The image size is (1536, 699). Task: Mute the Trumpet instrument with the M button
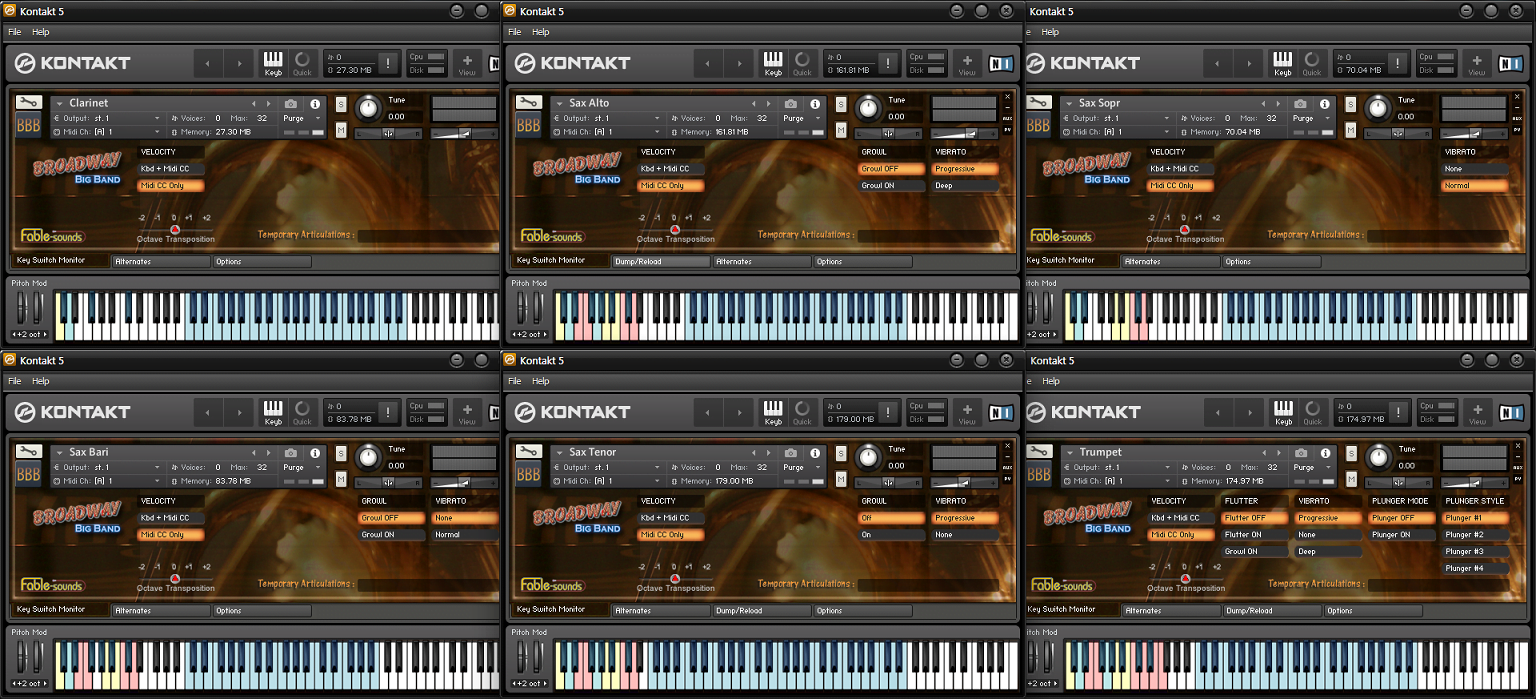pyautogui.click(x=1351, y=479)
